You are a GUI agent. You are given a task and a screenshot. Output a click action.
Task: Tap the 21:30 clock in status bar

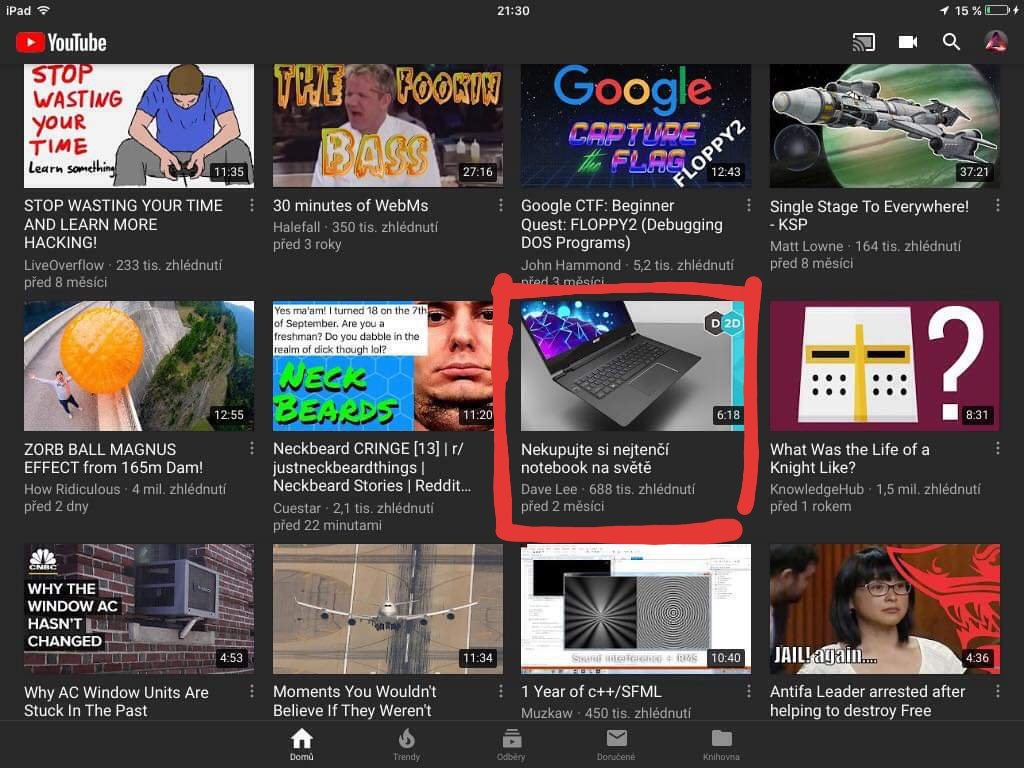513,10
